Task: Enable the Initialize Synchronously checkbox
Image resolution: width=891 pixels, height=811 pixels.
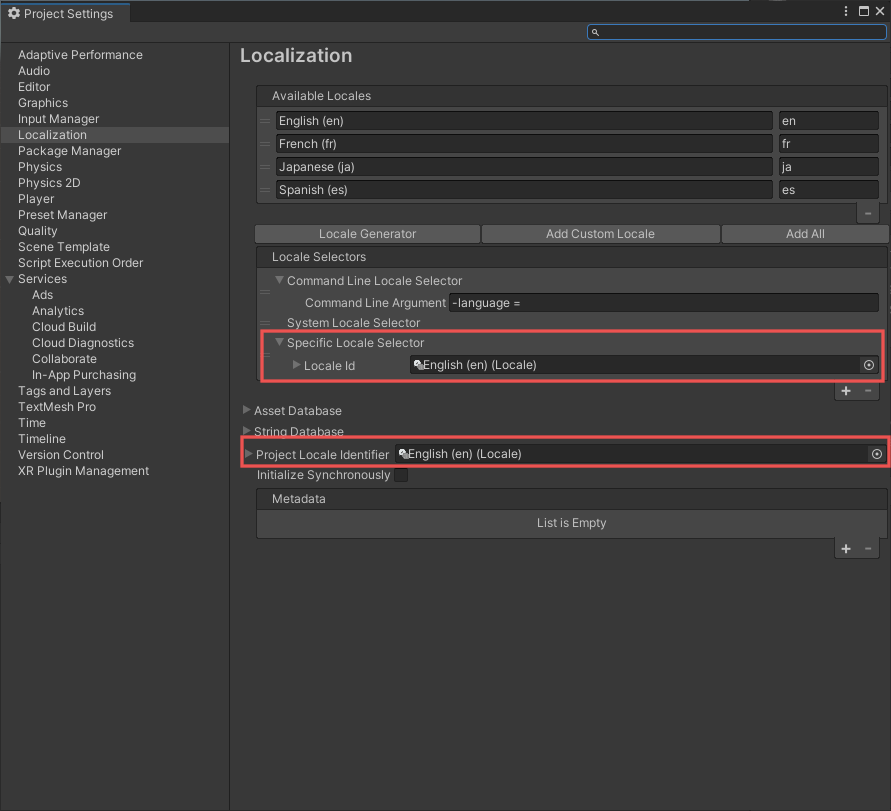Action: click(x=403, y=475)
